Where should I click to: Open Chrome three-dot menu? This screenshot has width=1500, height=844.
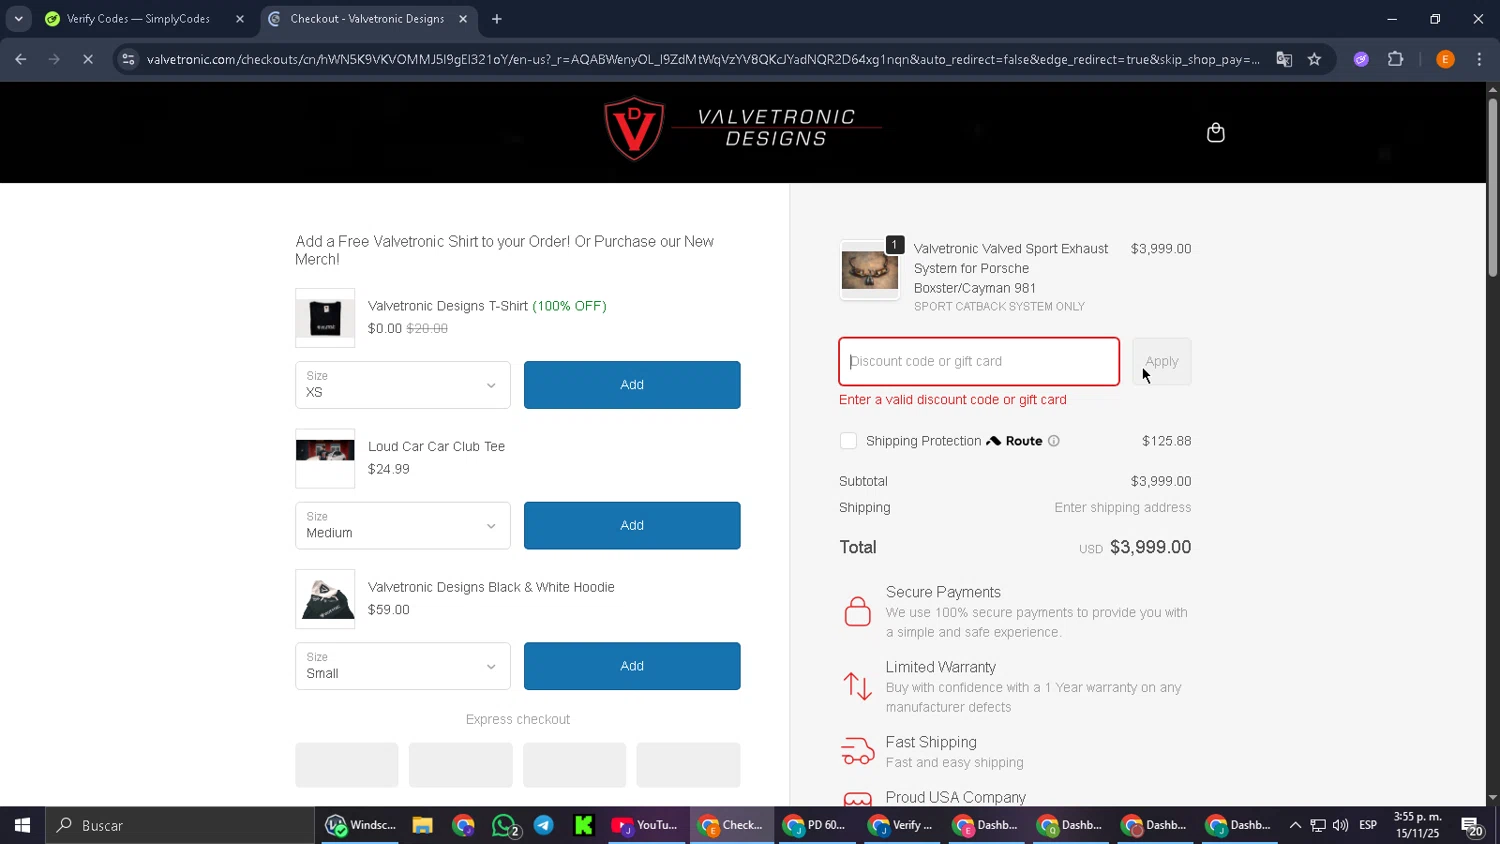(x=1479, y=59)
